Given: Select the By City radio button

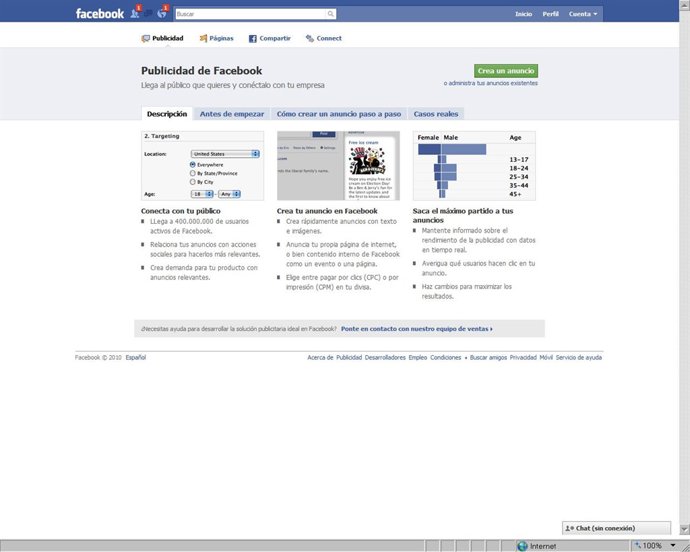Looking at the screenshot, I should (192, 181).
